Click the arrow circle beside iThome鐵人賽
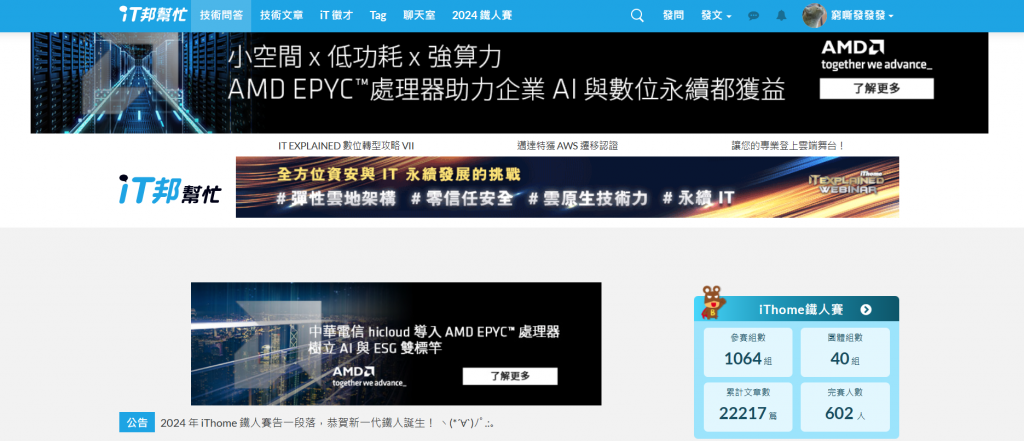The height and width of the screenshot is (441, 1024). [866, 310]
